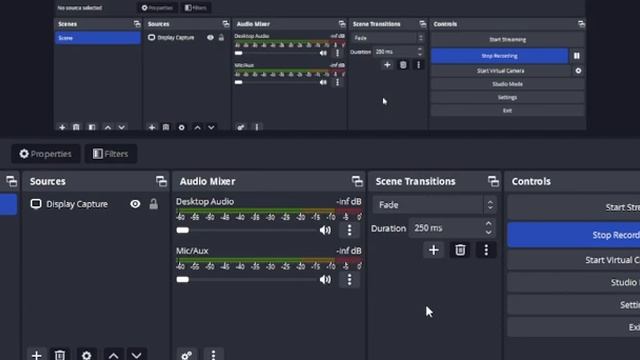640x360 pixels.
Task: Pause recording with the pause icon in the preview
Action: (577, 56)
